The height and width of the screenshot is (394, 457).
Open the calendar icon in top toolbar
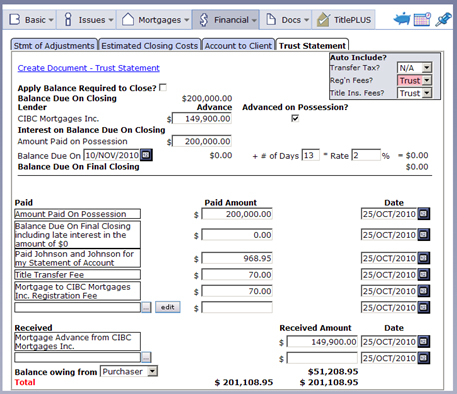click(422, 19)
